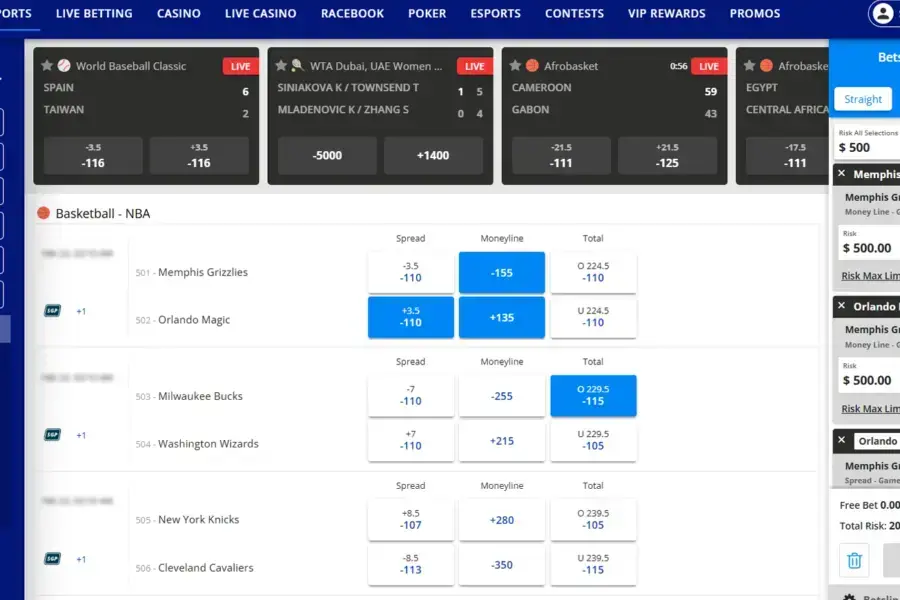The height and width of the screenshot is (600, 900).
Task: Select +1400 odds for Mladenovic/Zhang
Action: (433, 156)
